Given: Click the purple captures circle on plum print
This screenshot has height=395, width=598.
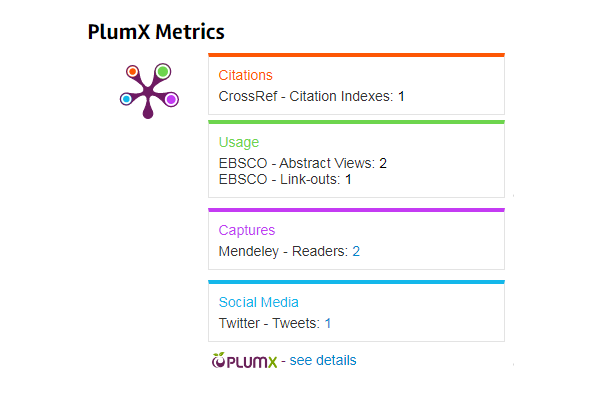Looking at the screenshot, I should click(x=171, y=100).
